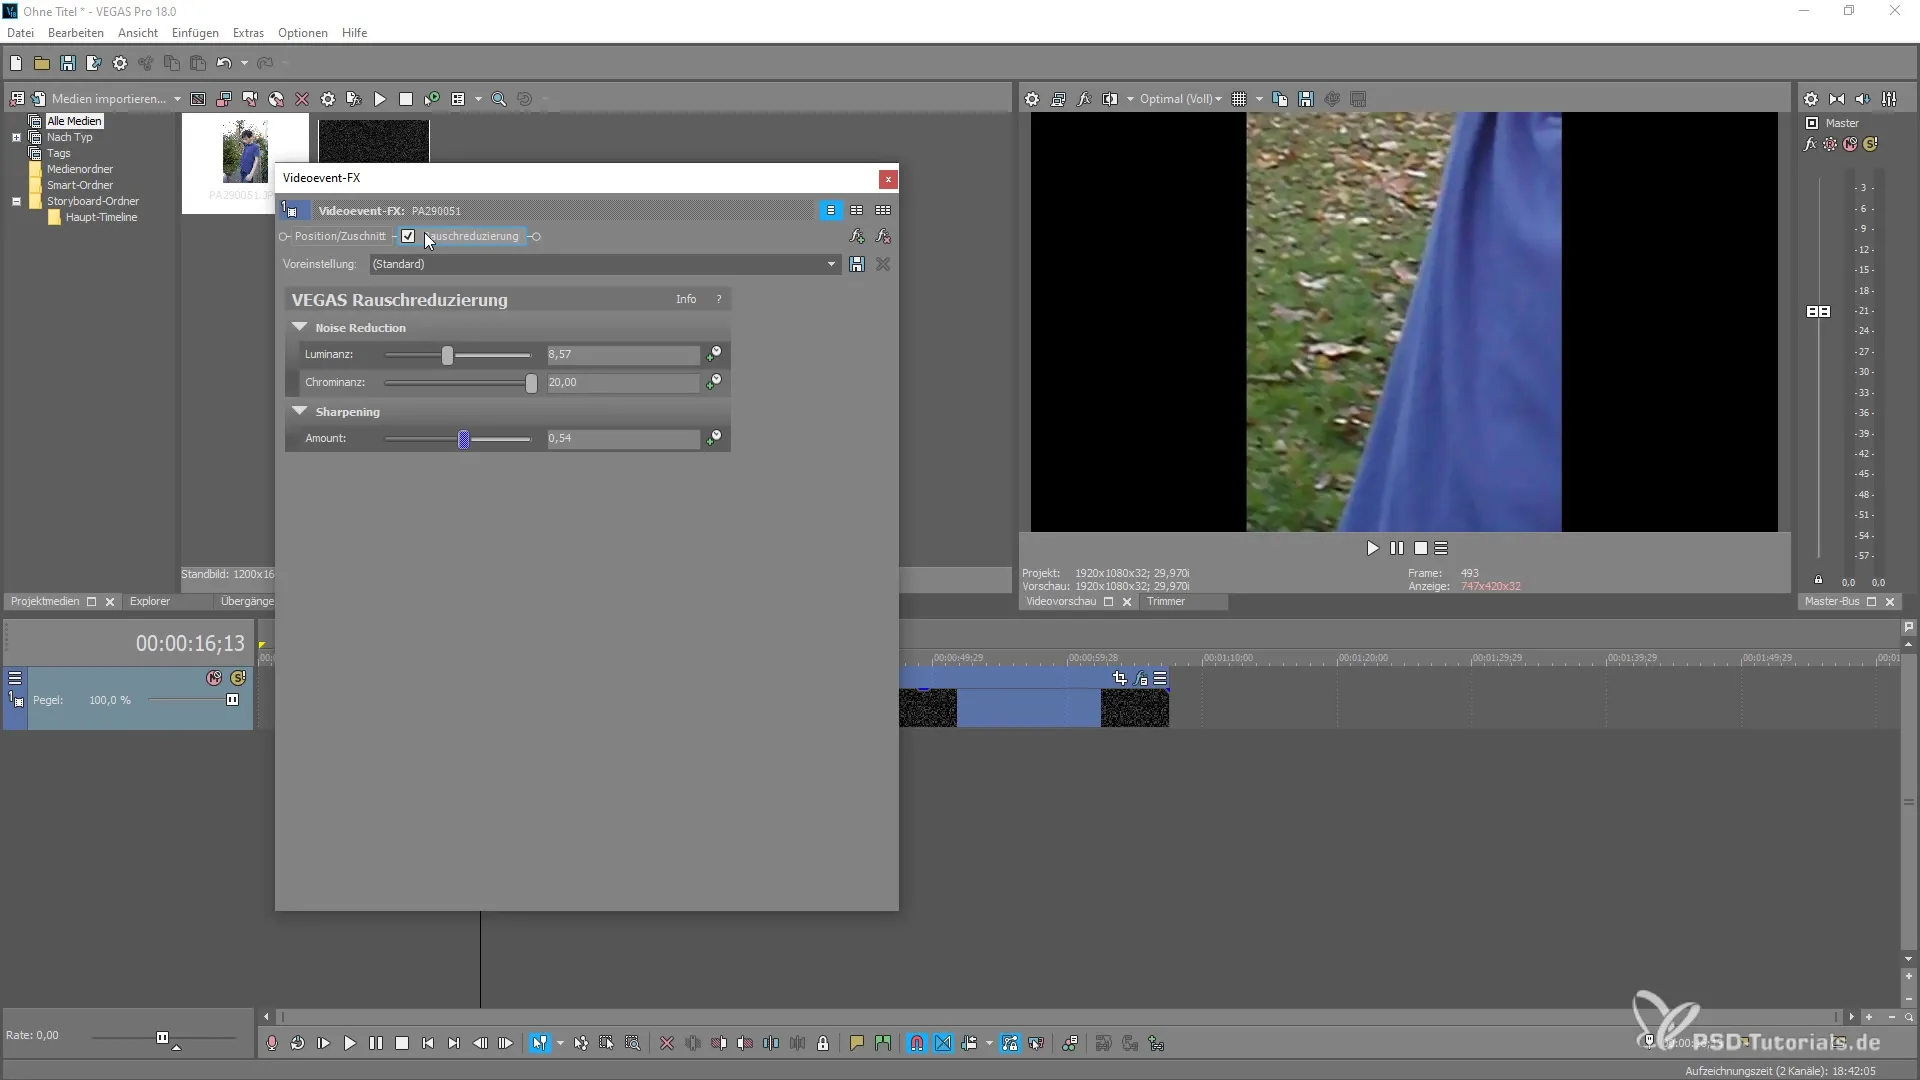Click Info in VEGAS Rauschreduzierung header
1920x1080 pixels.
686,299
